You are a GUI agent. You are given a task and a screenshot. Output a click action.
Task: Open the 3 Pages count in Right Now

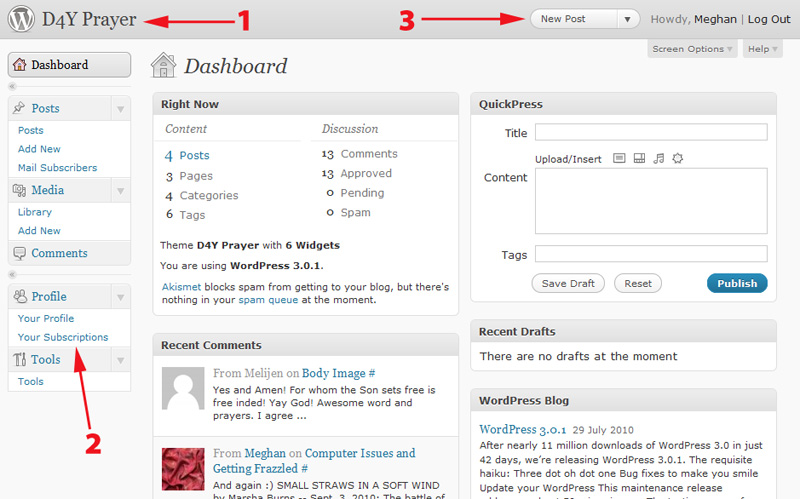click(189, 176)
